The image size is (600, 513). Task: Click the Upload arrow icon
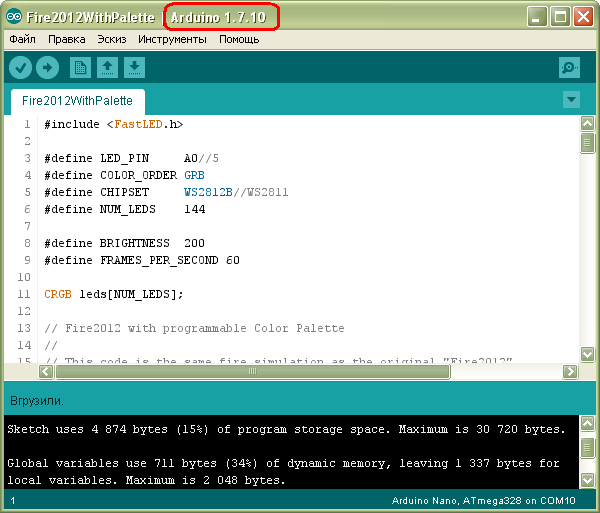(x=47, y=67)
